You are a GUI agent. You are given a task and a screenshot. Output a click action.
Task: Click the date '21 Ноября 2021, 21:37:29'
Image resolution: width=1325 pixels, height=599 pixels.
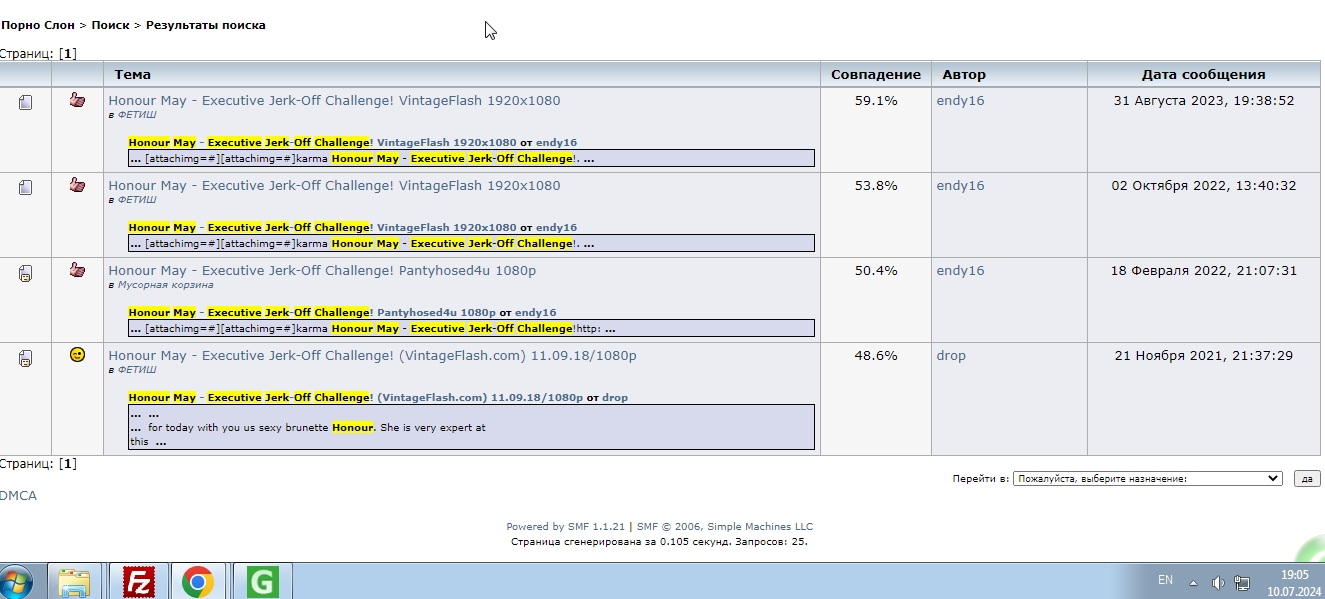[x=1204, y=356]
